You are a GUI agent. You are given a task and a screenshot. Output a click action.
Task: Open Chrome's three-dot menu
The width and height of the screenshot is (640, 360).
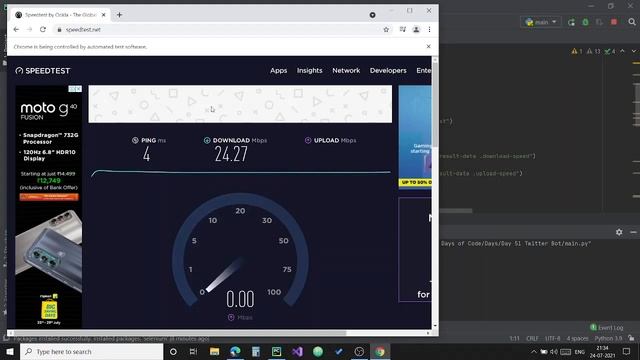tap(429, 29)
